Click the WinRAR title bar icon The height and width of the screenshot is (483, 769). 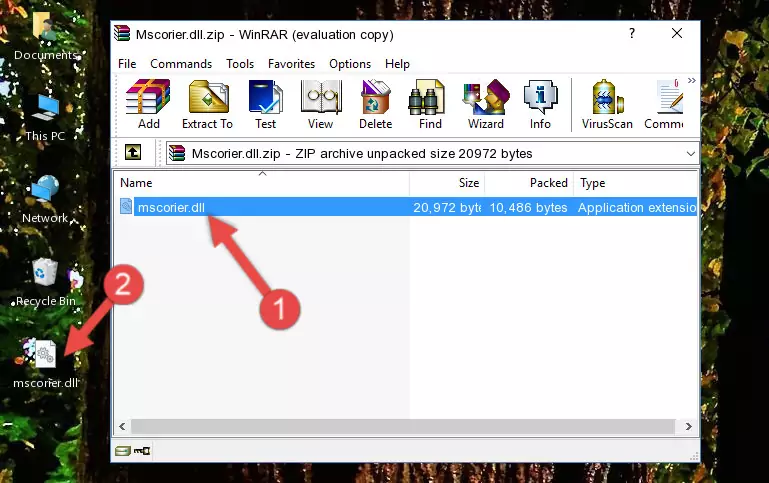pos(122,33)
